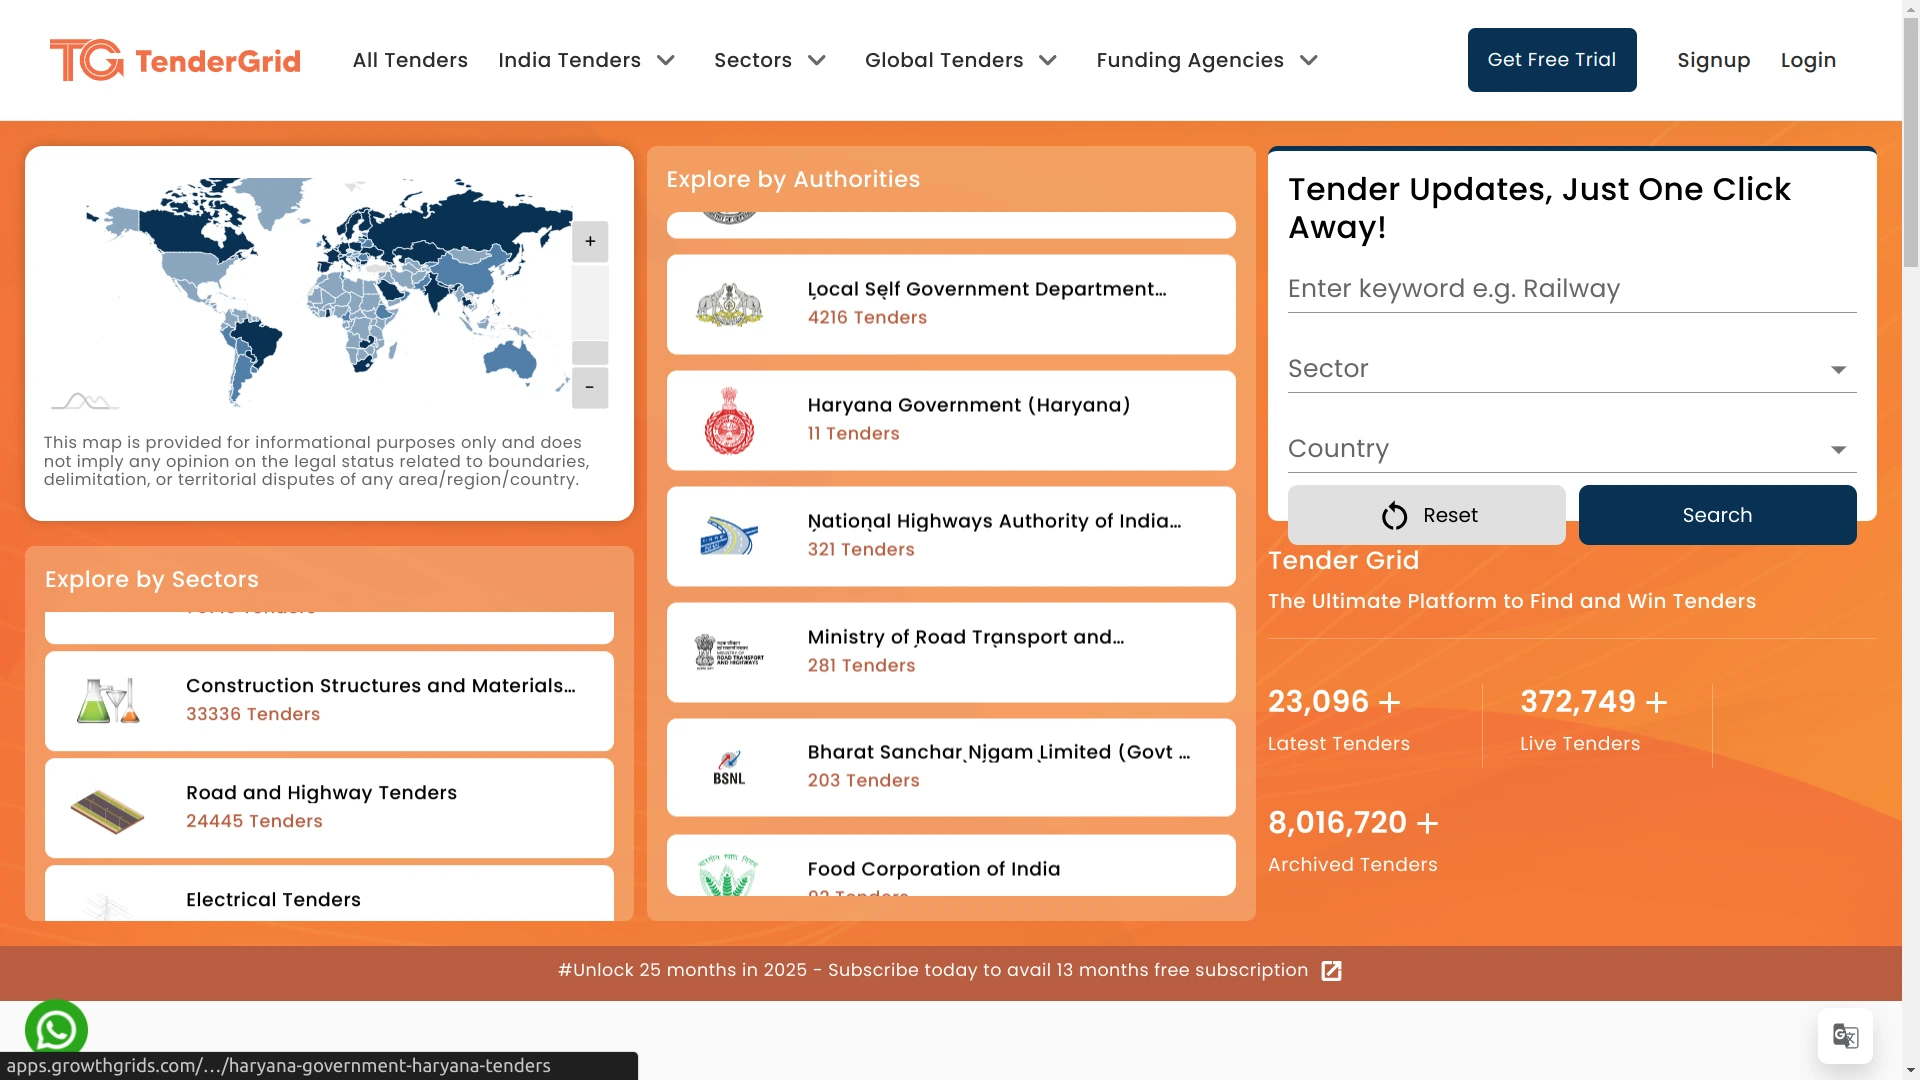
Task: Open Food Corporation of India tenders
Action: click(x=951, y=865)
